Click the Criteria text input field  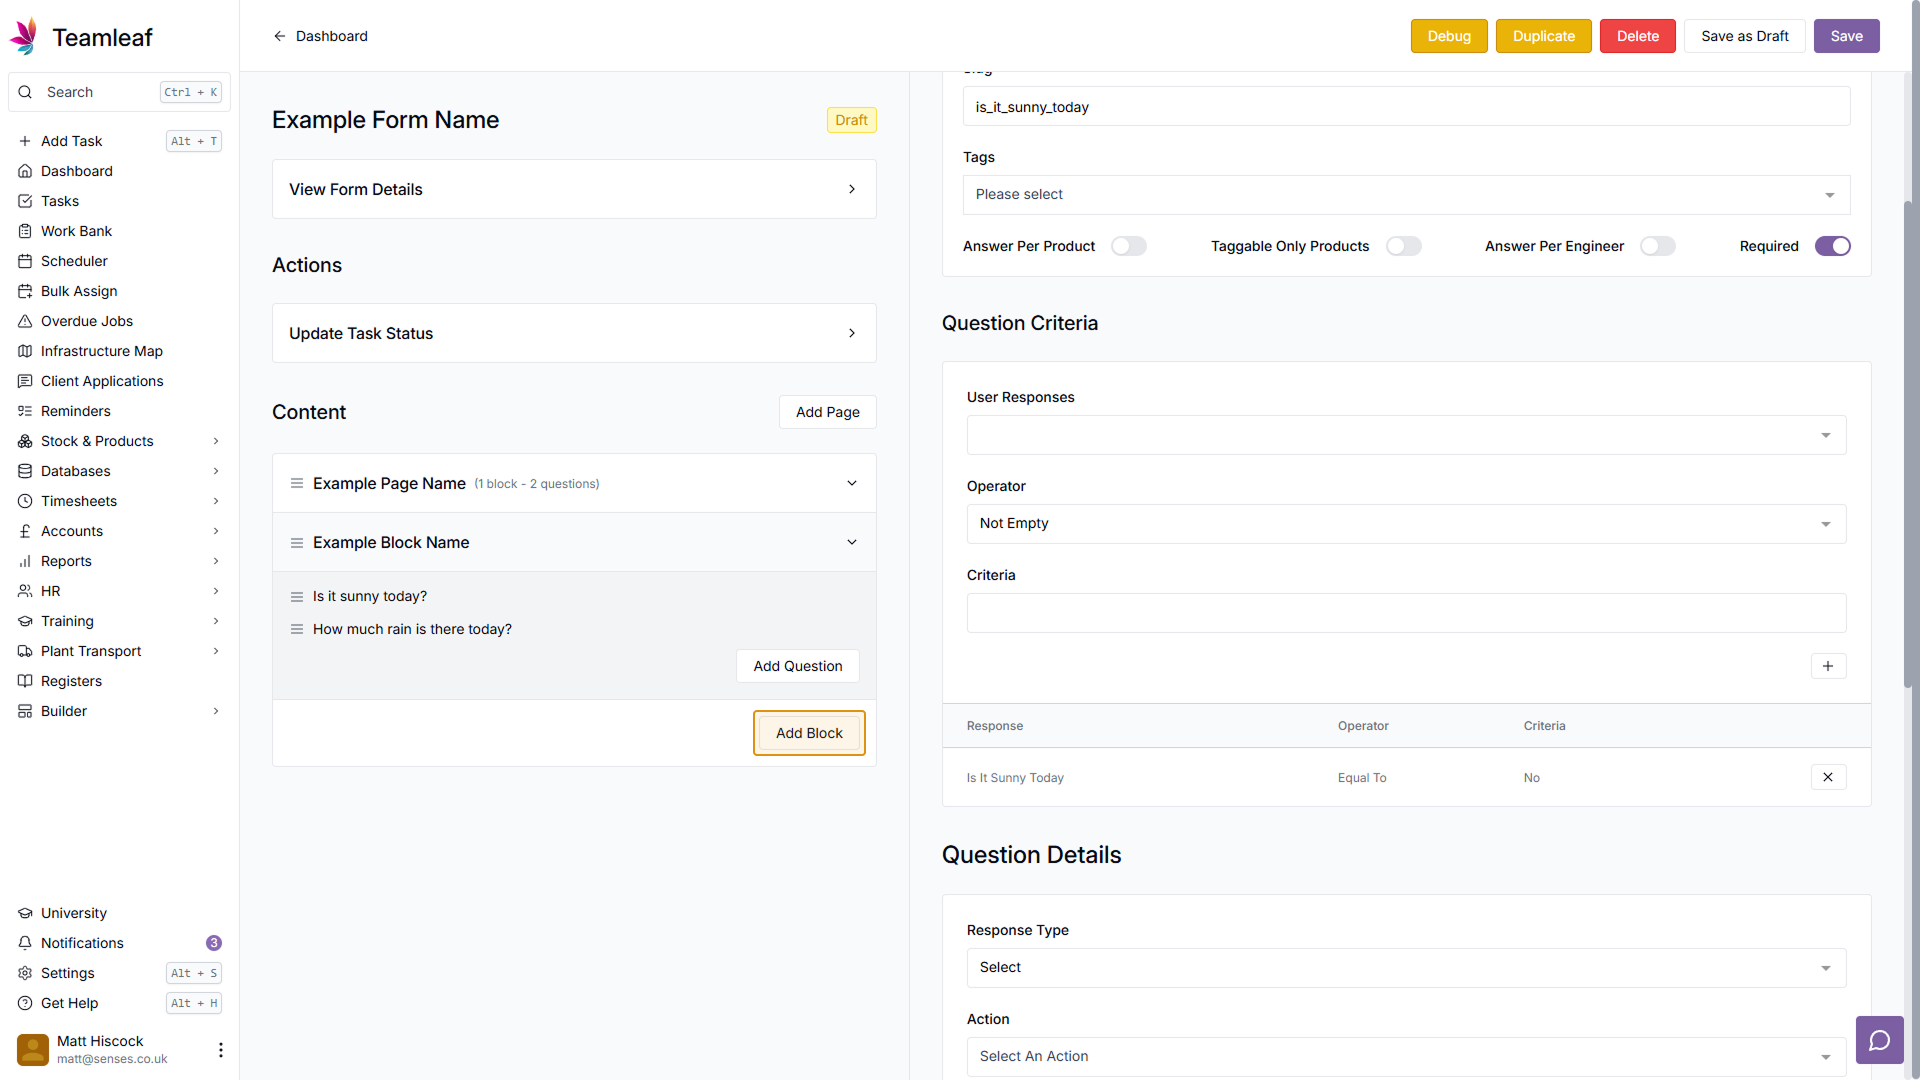pyautogui.click(x=1405, y=613)
